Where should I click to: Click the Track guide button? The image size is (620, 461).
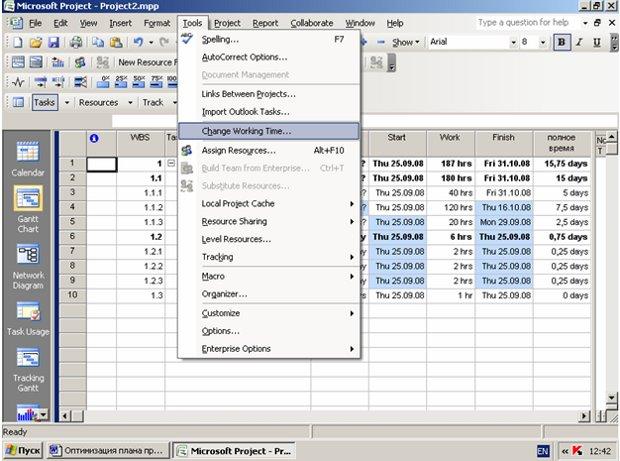(x=153, y=102)
